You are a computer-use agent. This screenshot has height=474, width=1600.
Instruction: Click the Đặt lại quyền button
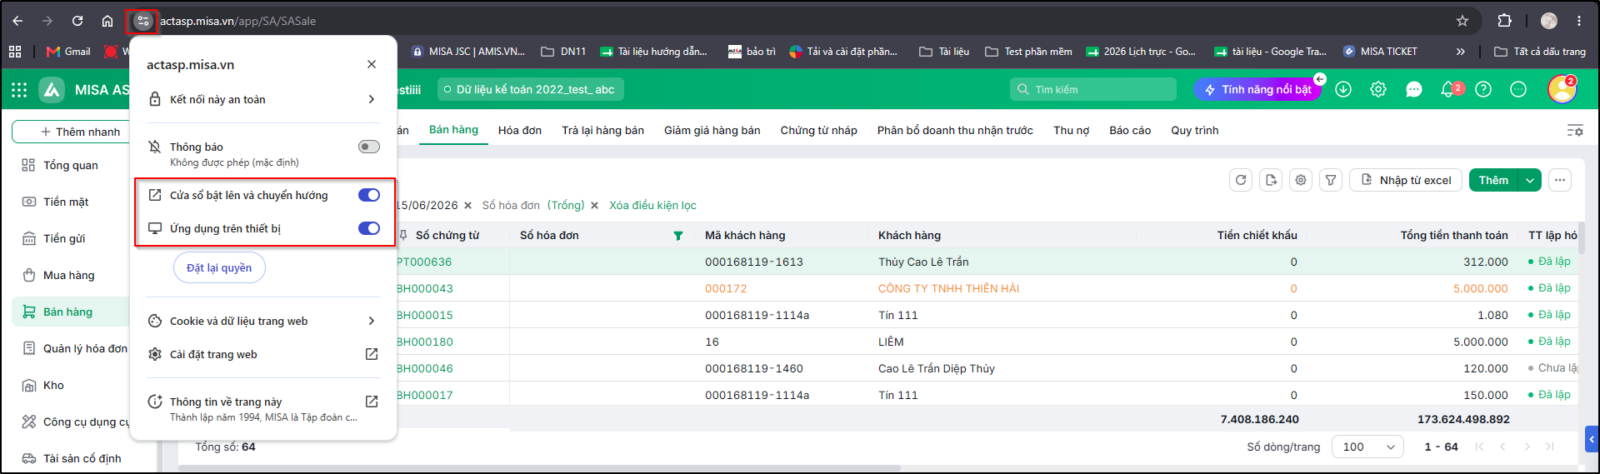pos(220,268)
